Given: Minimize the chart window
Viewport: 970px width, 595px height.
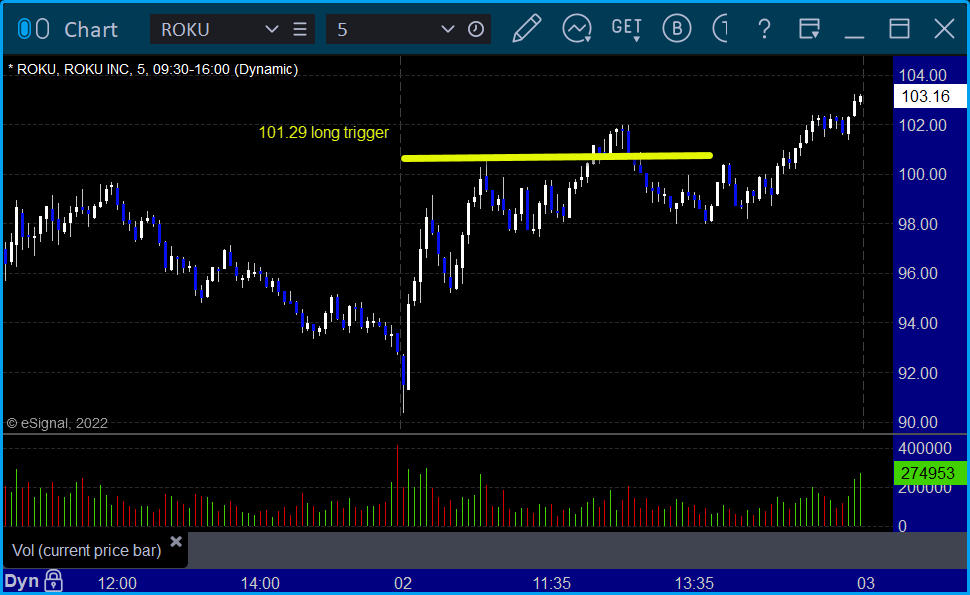Looking at the screenshot, I should click(854, 36).
